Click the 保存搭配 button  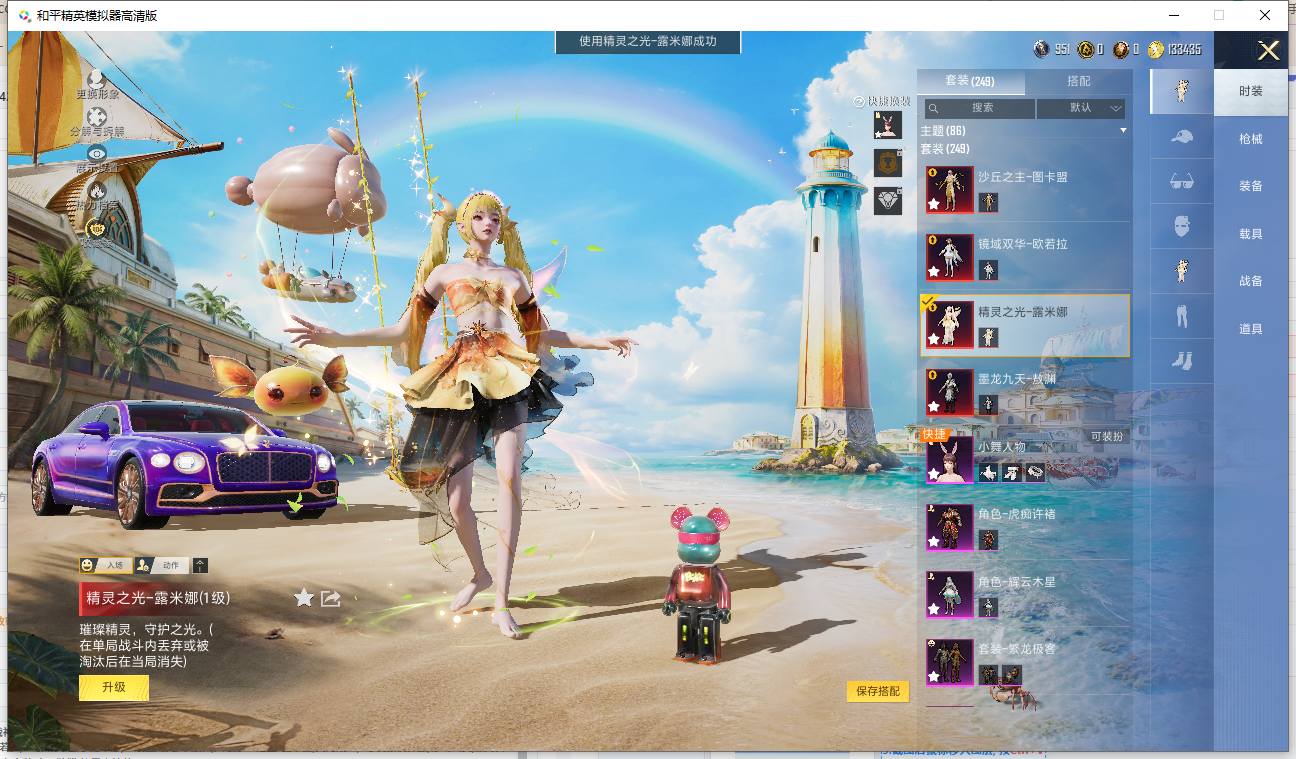point(878,691)
